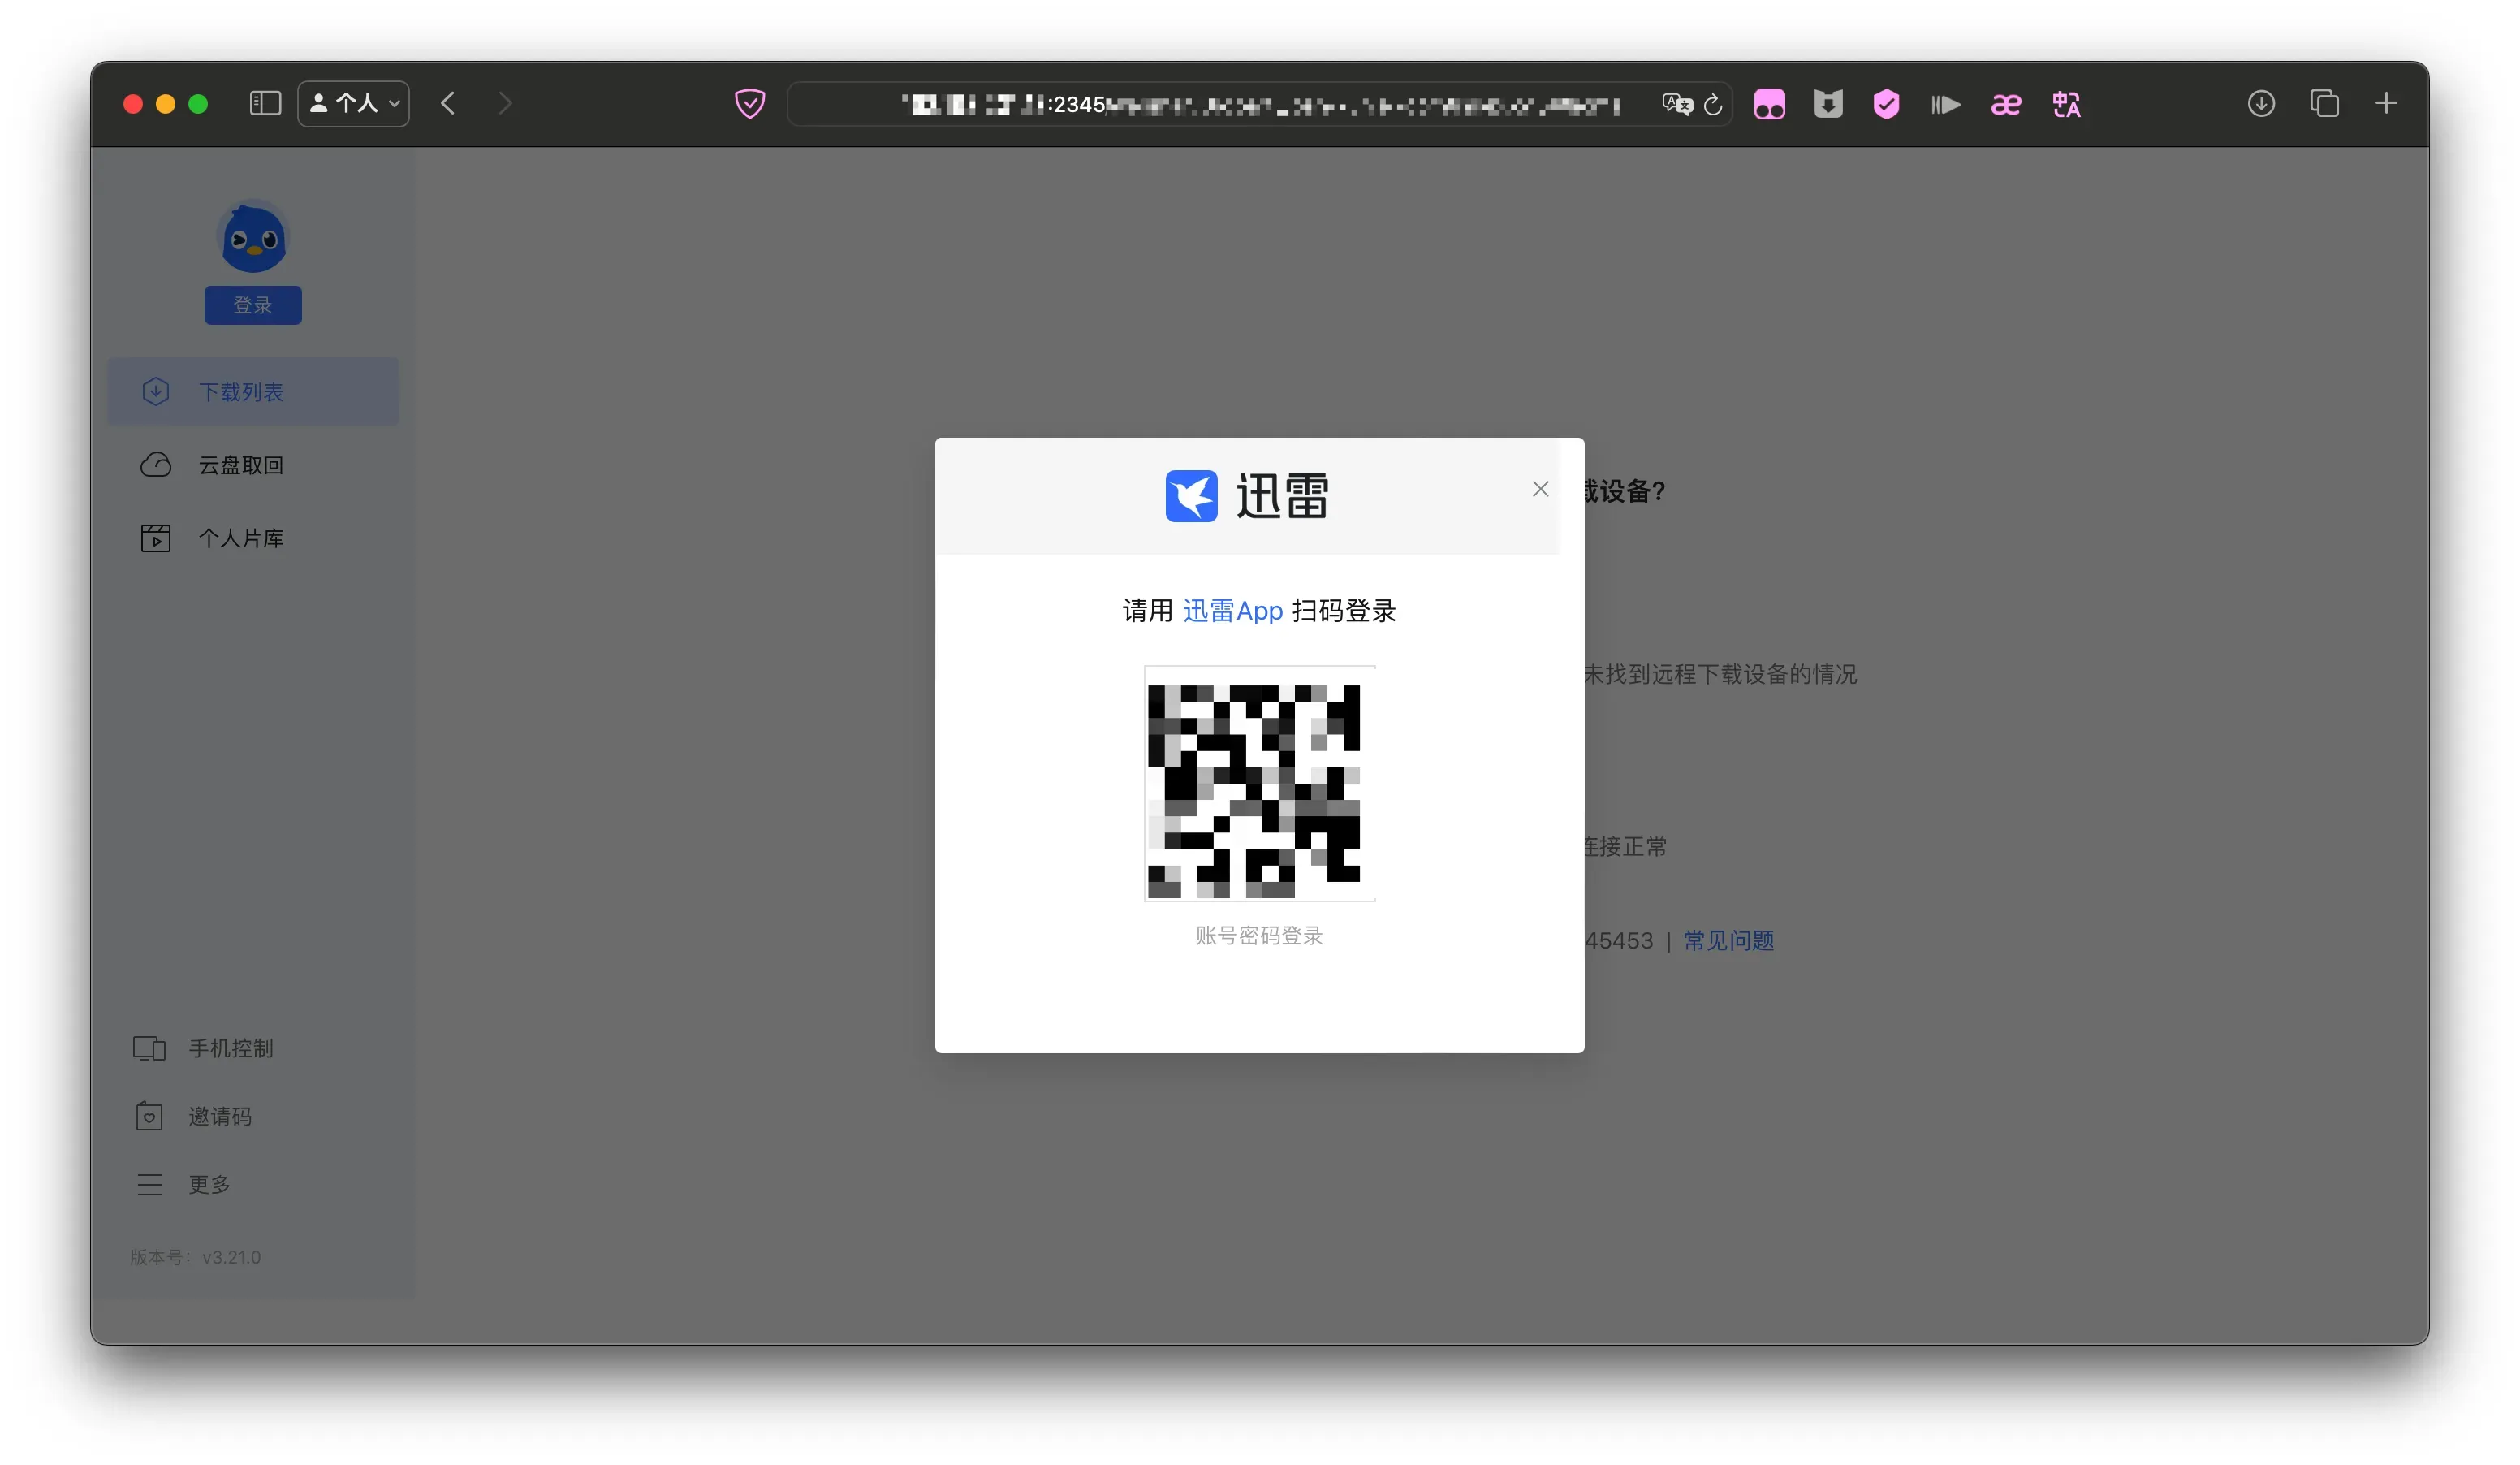Open 邀请码 in the sidebar
2520x1465 pixels.
(193, 1116)
